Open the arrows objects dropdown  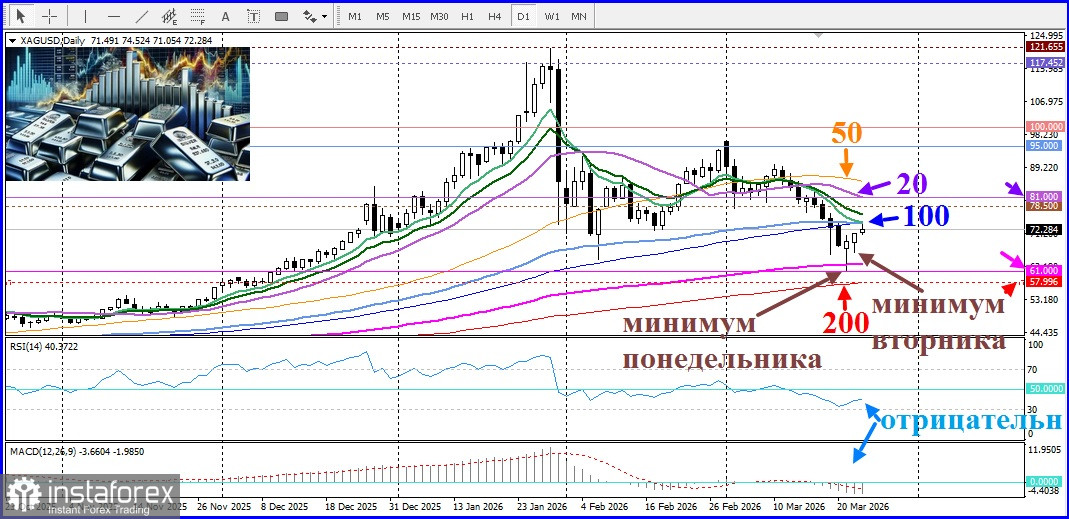[315, 16]
